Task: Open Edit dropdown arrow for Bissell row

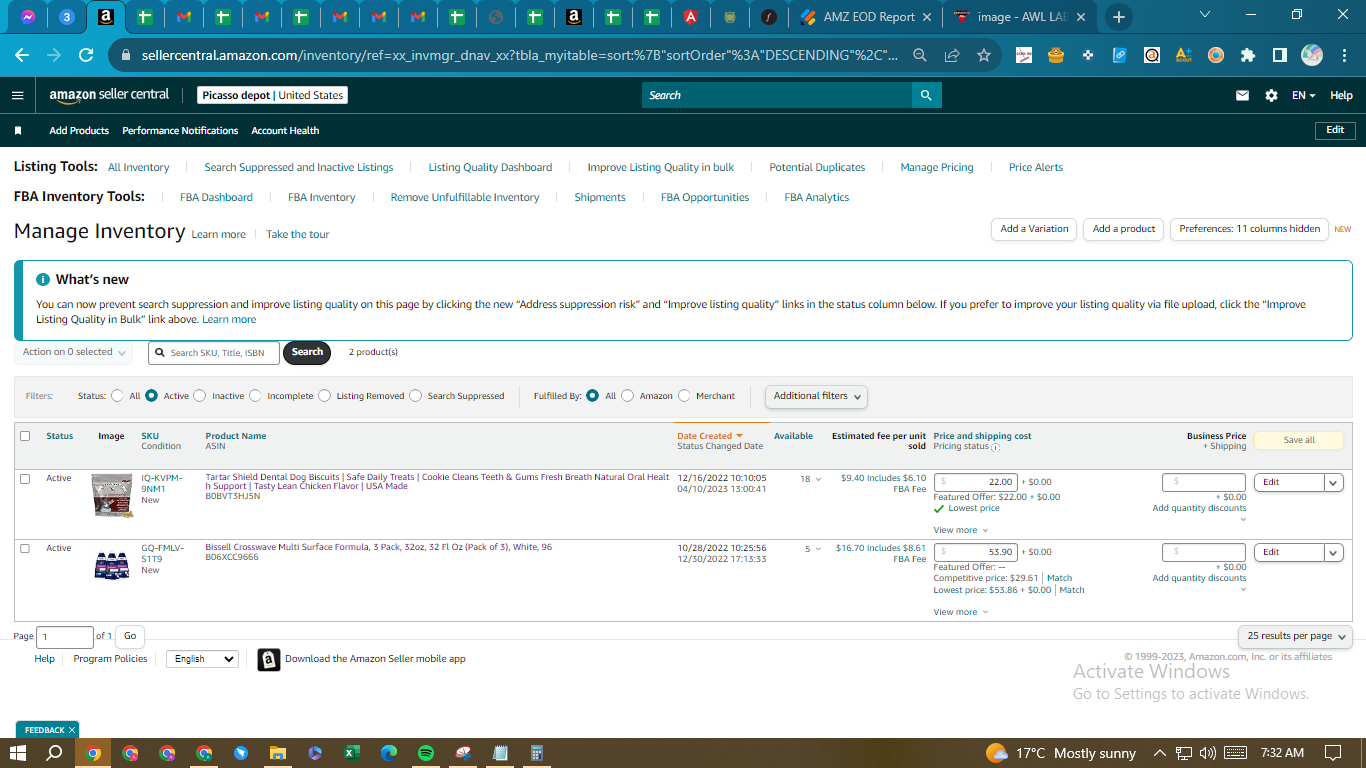Action: [x=1333, y=552]
